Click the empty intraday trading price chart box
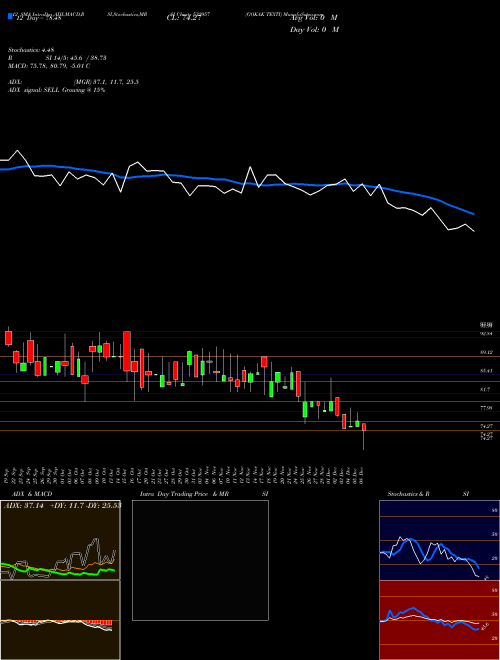The width and height of the screenshot is (500, 660). tap(200, 560)
